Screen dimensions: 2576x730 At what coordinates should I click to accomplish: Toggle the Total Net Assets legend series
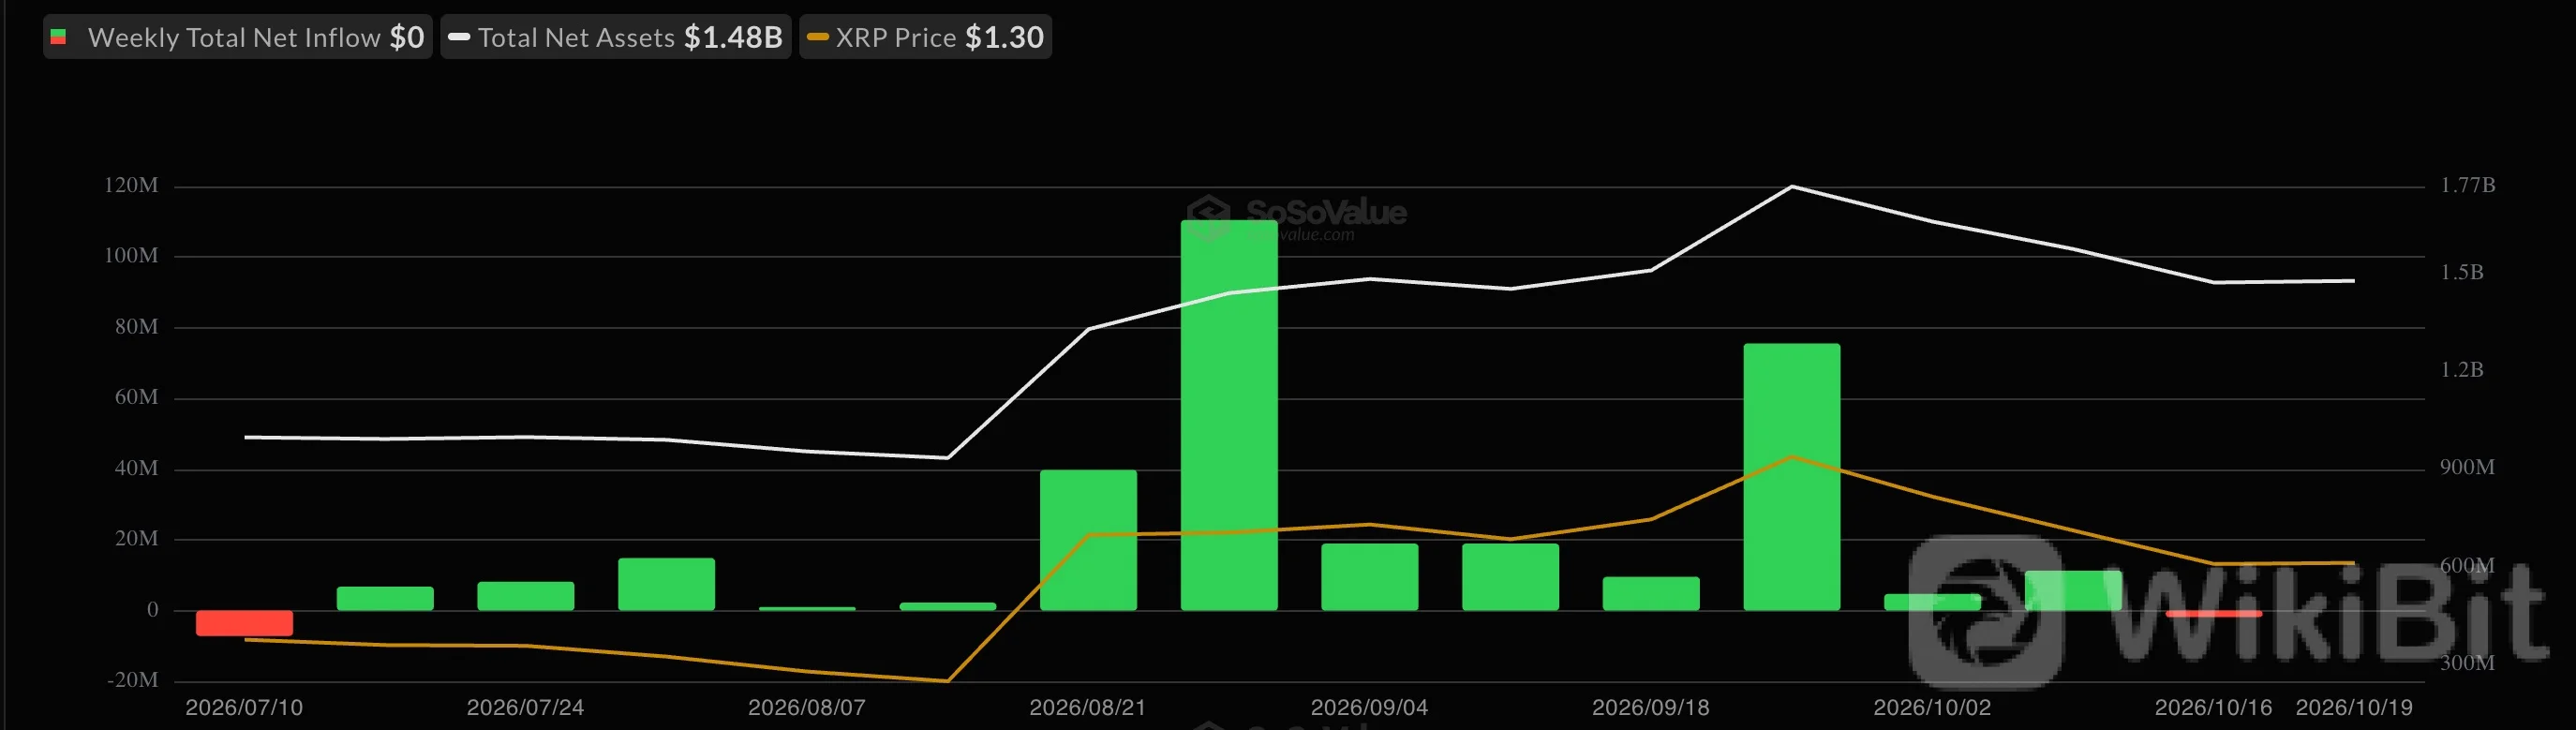point(616,37)
